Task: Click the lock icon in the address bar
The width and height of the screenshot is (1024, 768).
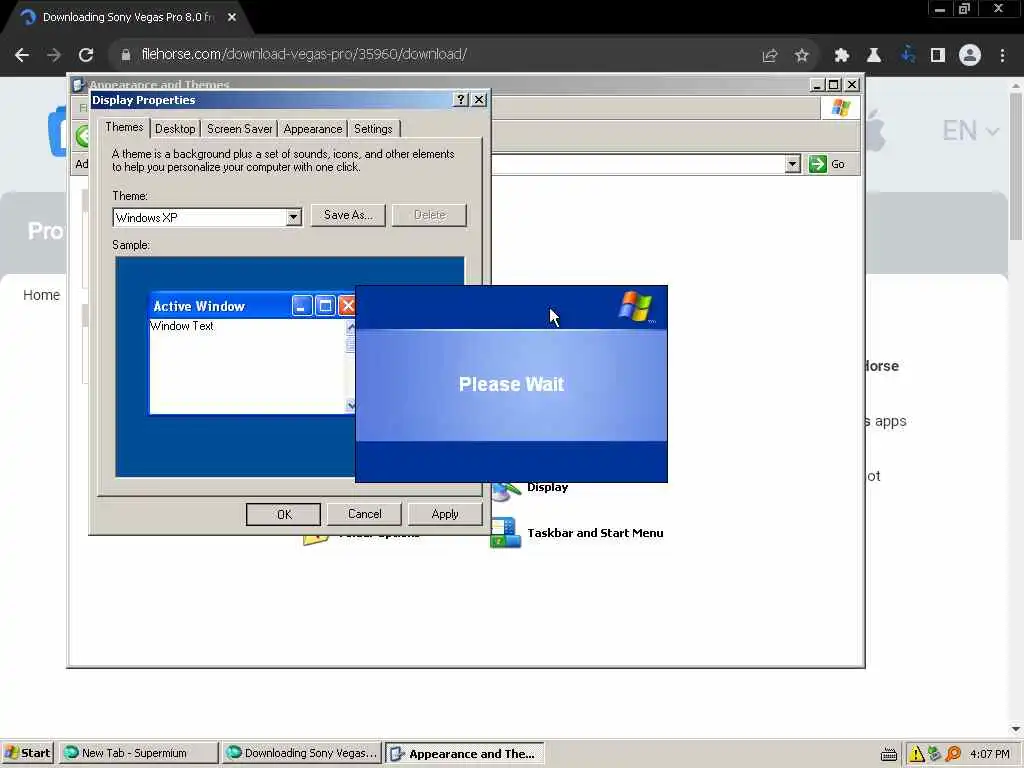Action: tap(126, 55)
